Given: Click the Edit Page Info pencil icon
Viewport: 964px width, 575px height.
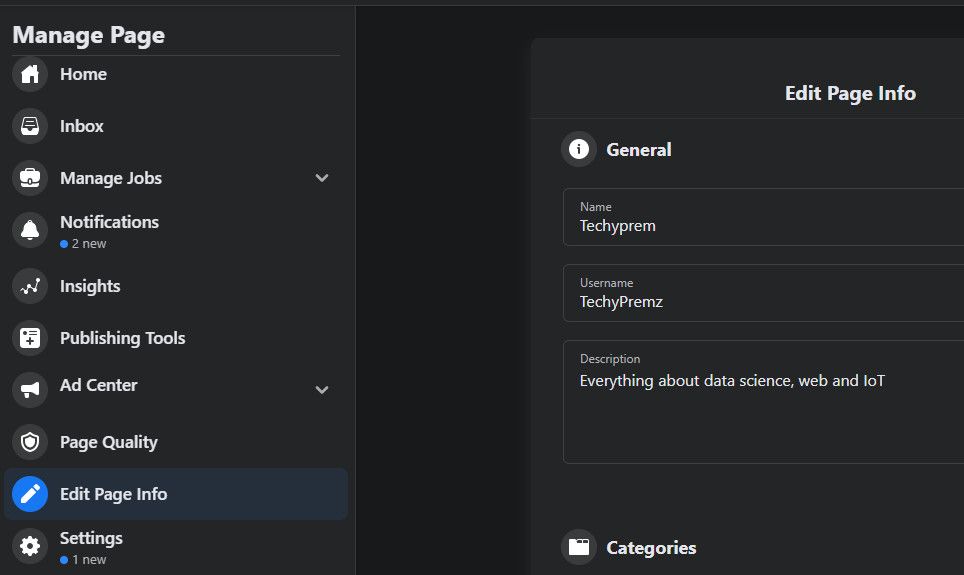Looking at the screenshot, I should 30,494.
